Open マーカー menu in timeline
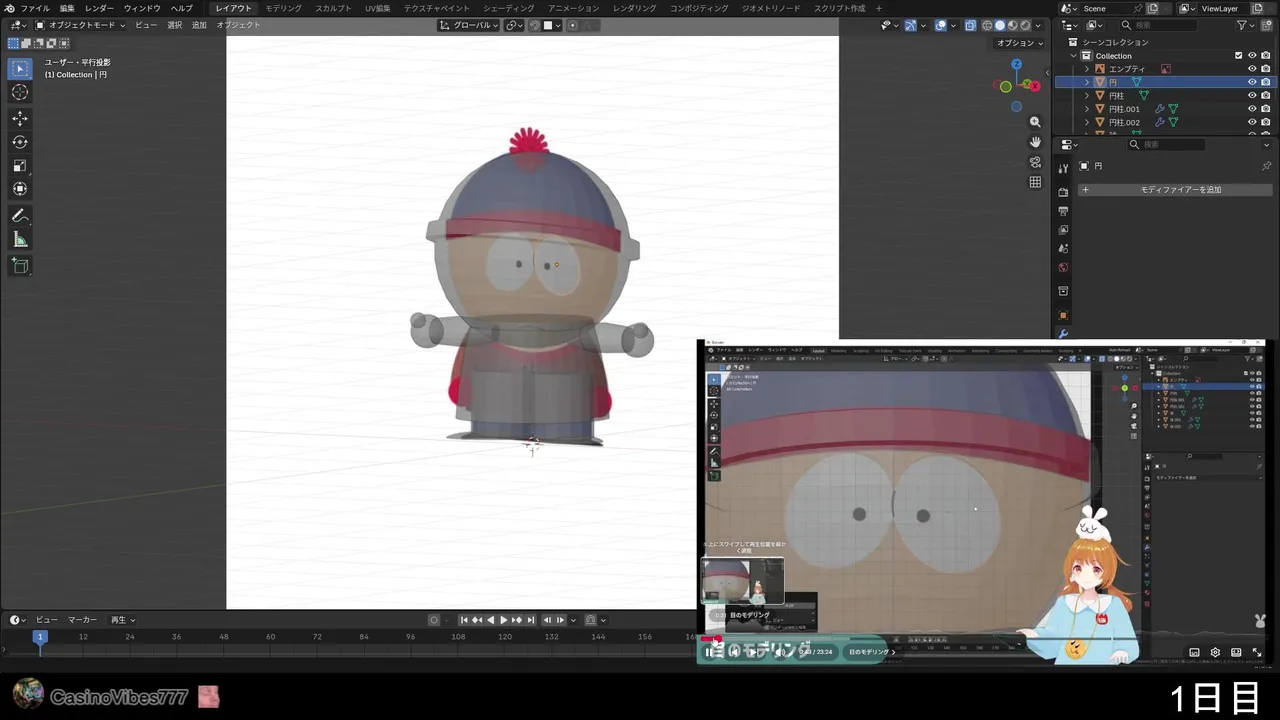1280x720 pixels. pyautogui.click(x=83, y=620)
